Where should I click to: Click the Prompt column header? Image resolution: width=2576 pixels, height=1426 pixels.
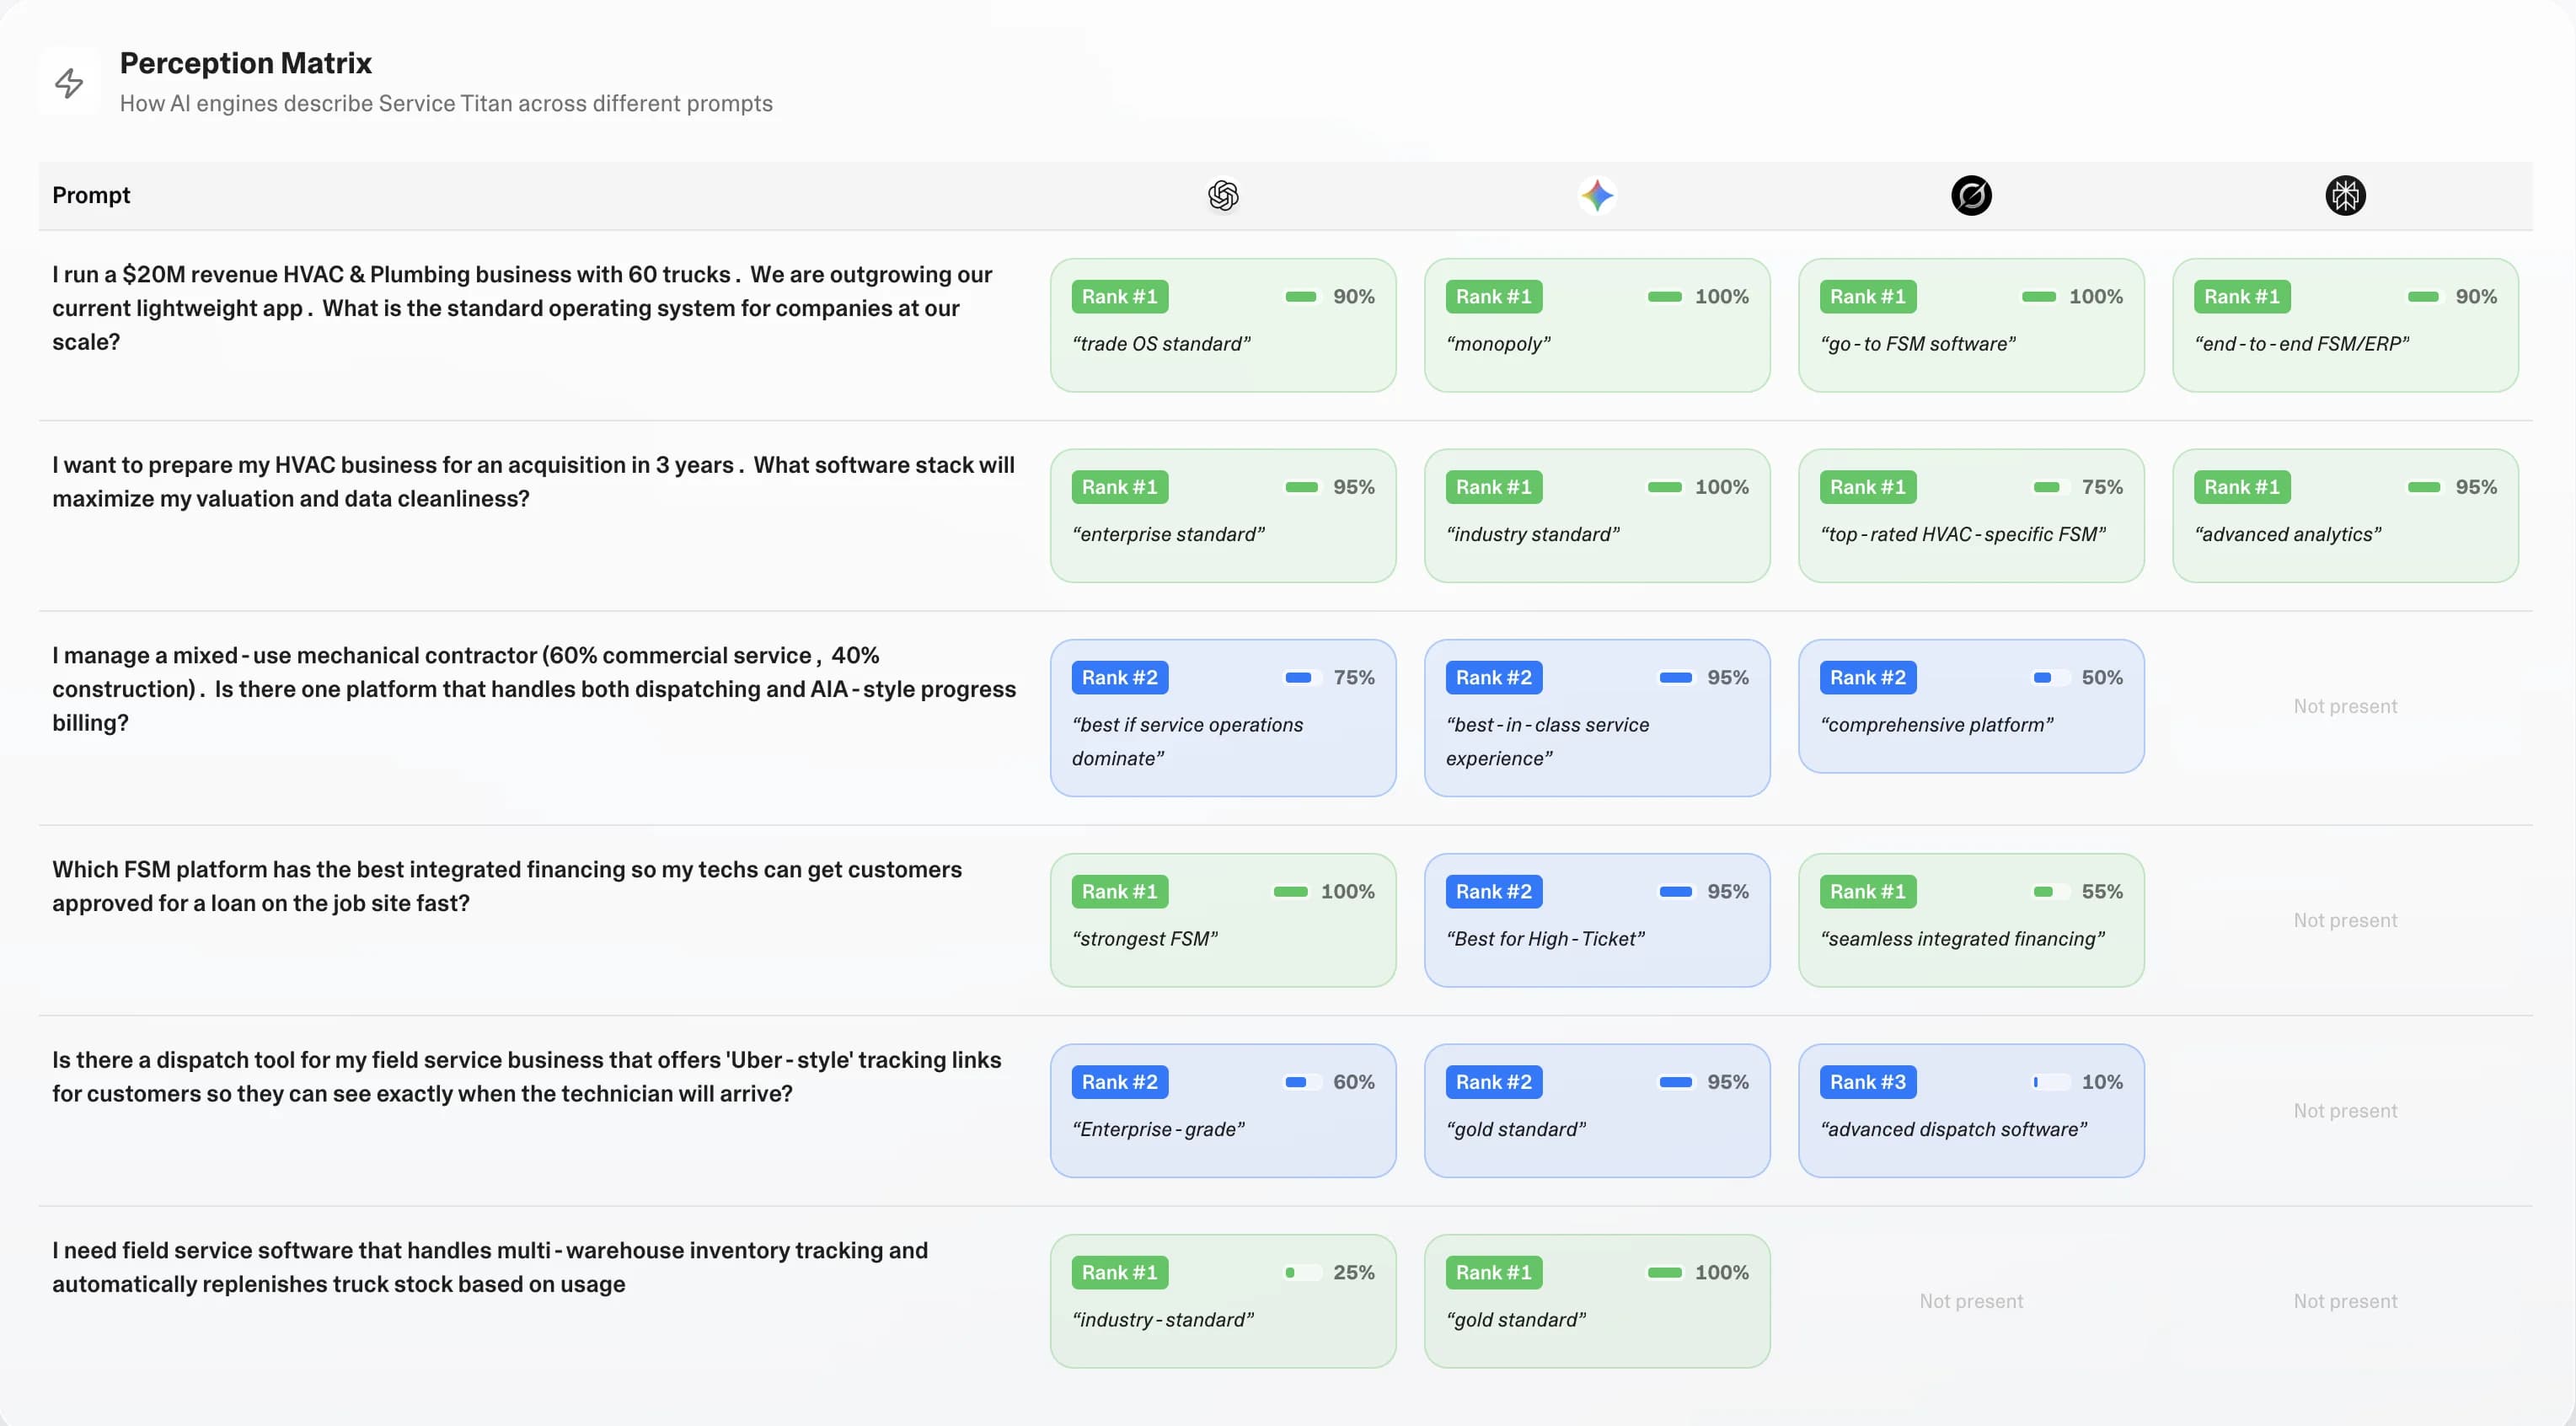click(91, 195)
